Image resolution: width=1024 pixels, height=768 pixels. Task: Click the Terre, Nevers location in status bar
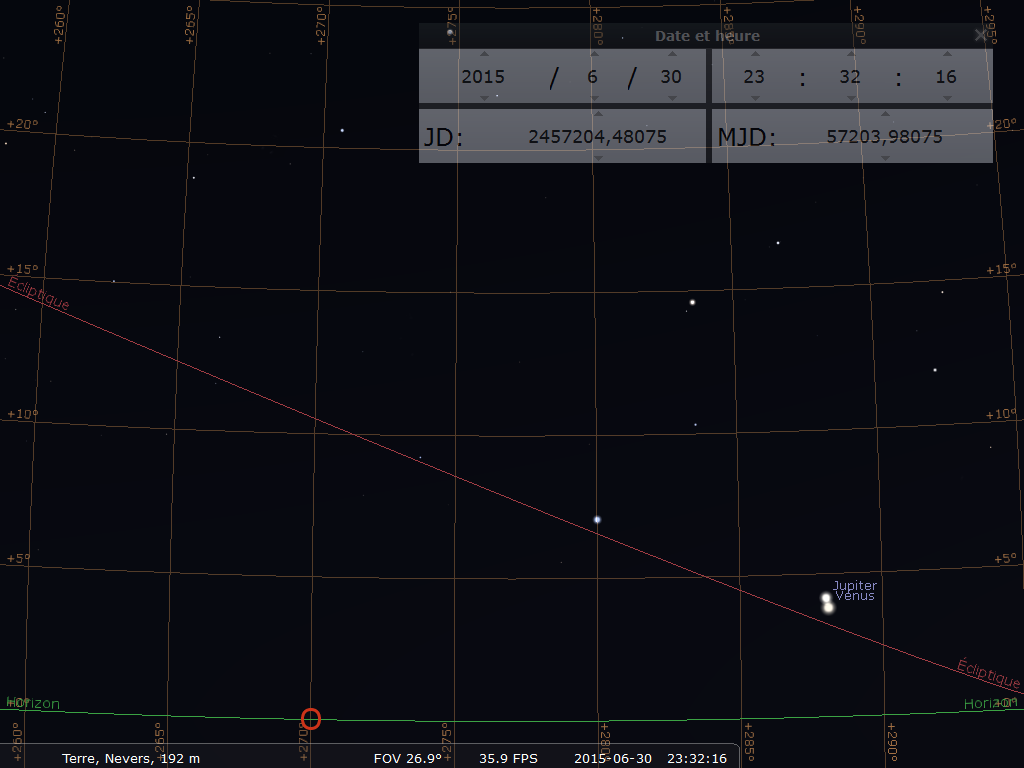point(130,758)
